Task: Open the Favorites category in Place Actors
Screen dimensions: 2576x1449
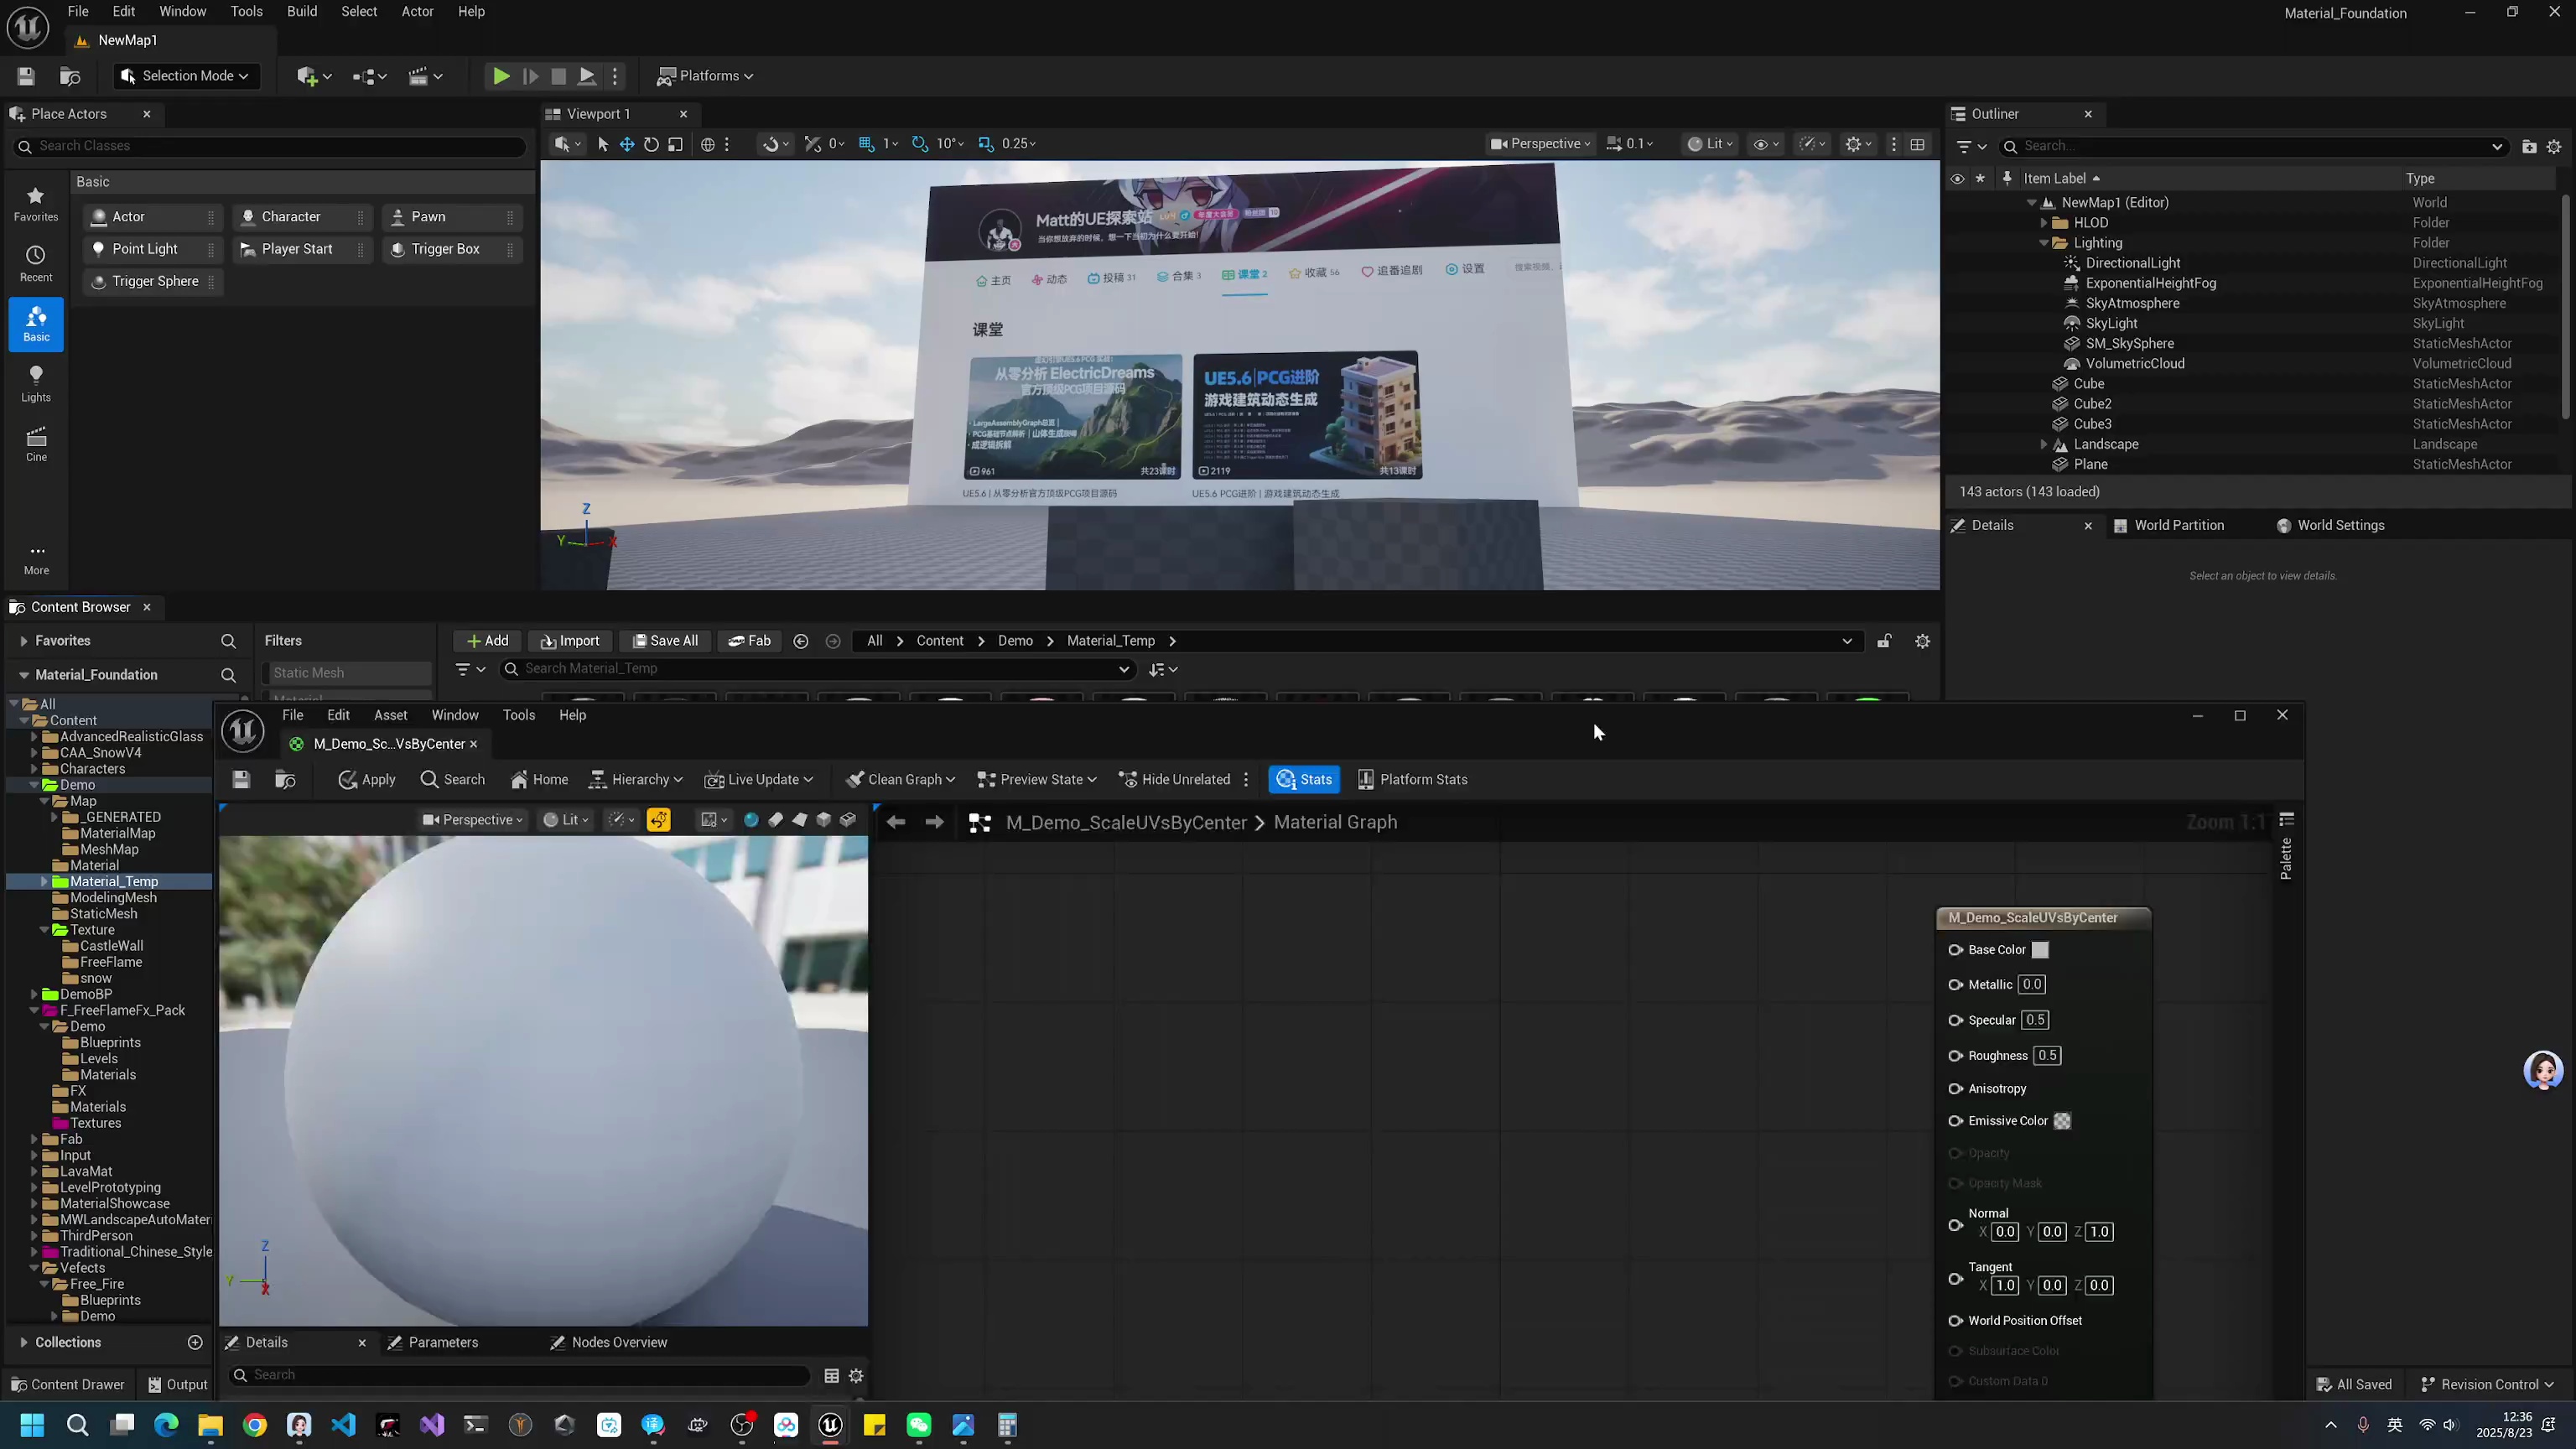Action: [36, 204]
